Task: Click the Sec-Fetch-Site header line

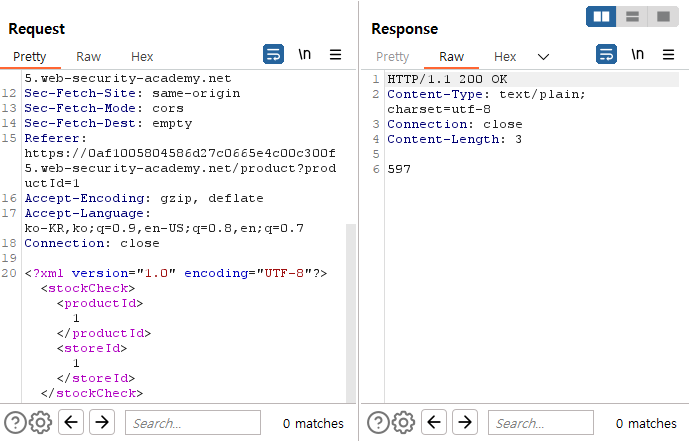Action: (x=132, y=93)
